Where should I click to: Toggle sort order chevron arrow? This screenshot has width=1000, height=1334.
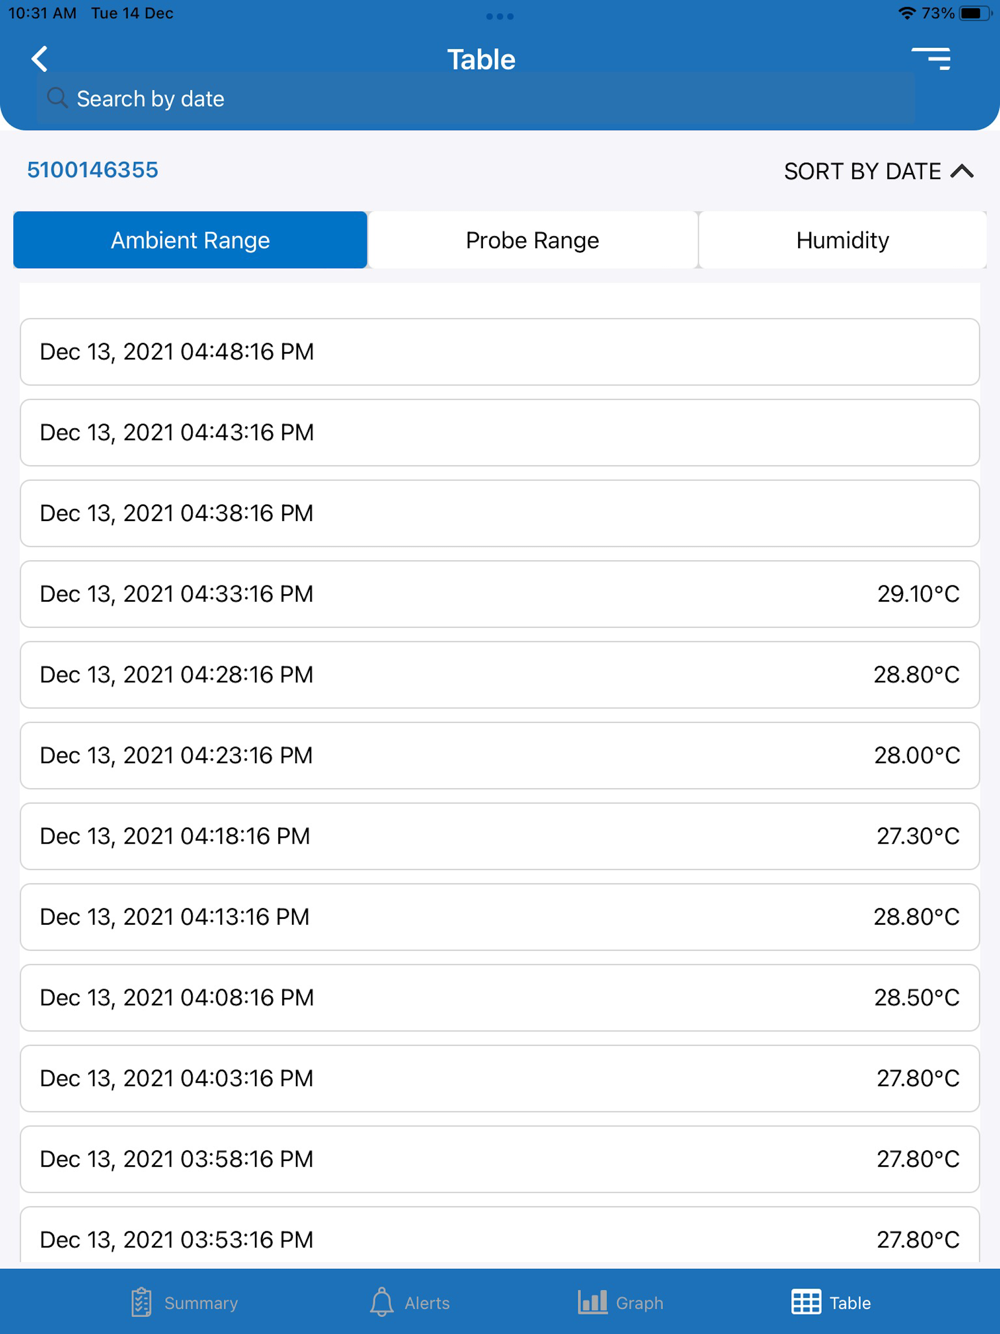962,171
